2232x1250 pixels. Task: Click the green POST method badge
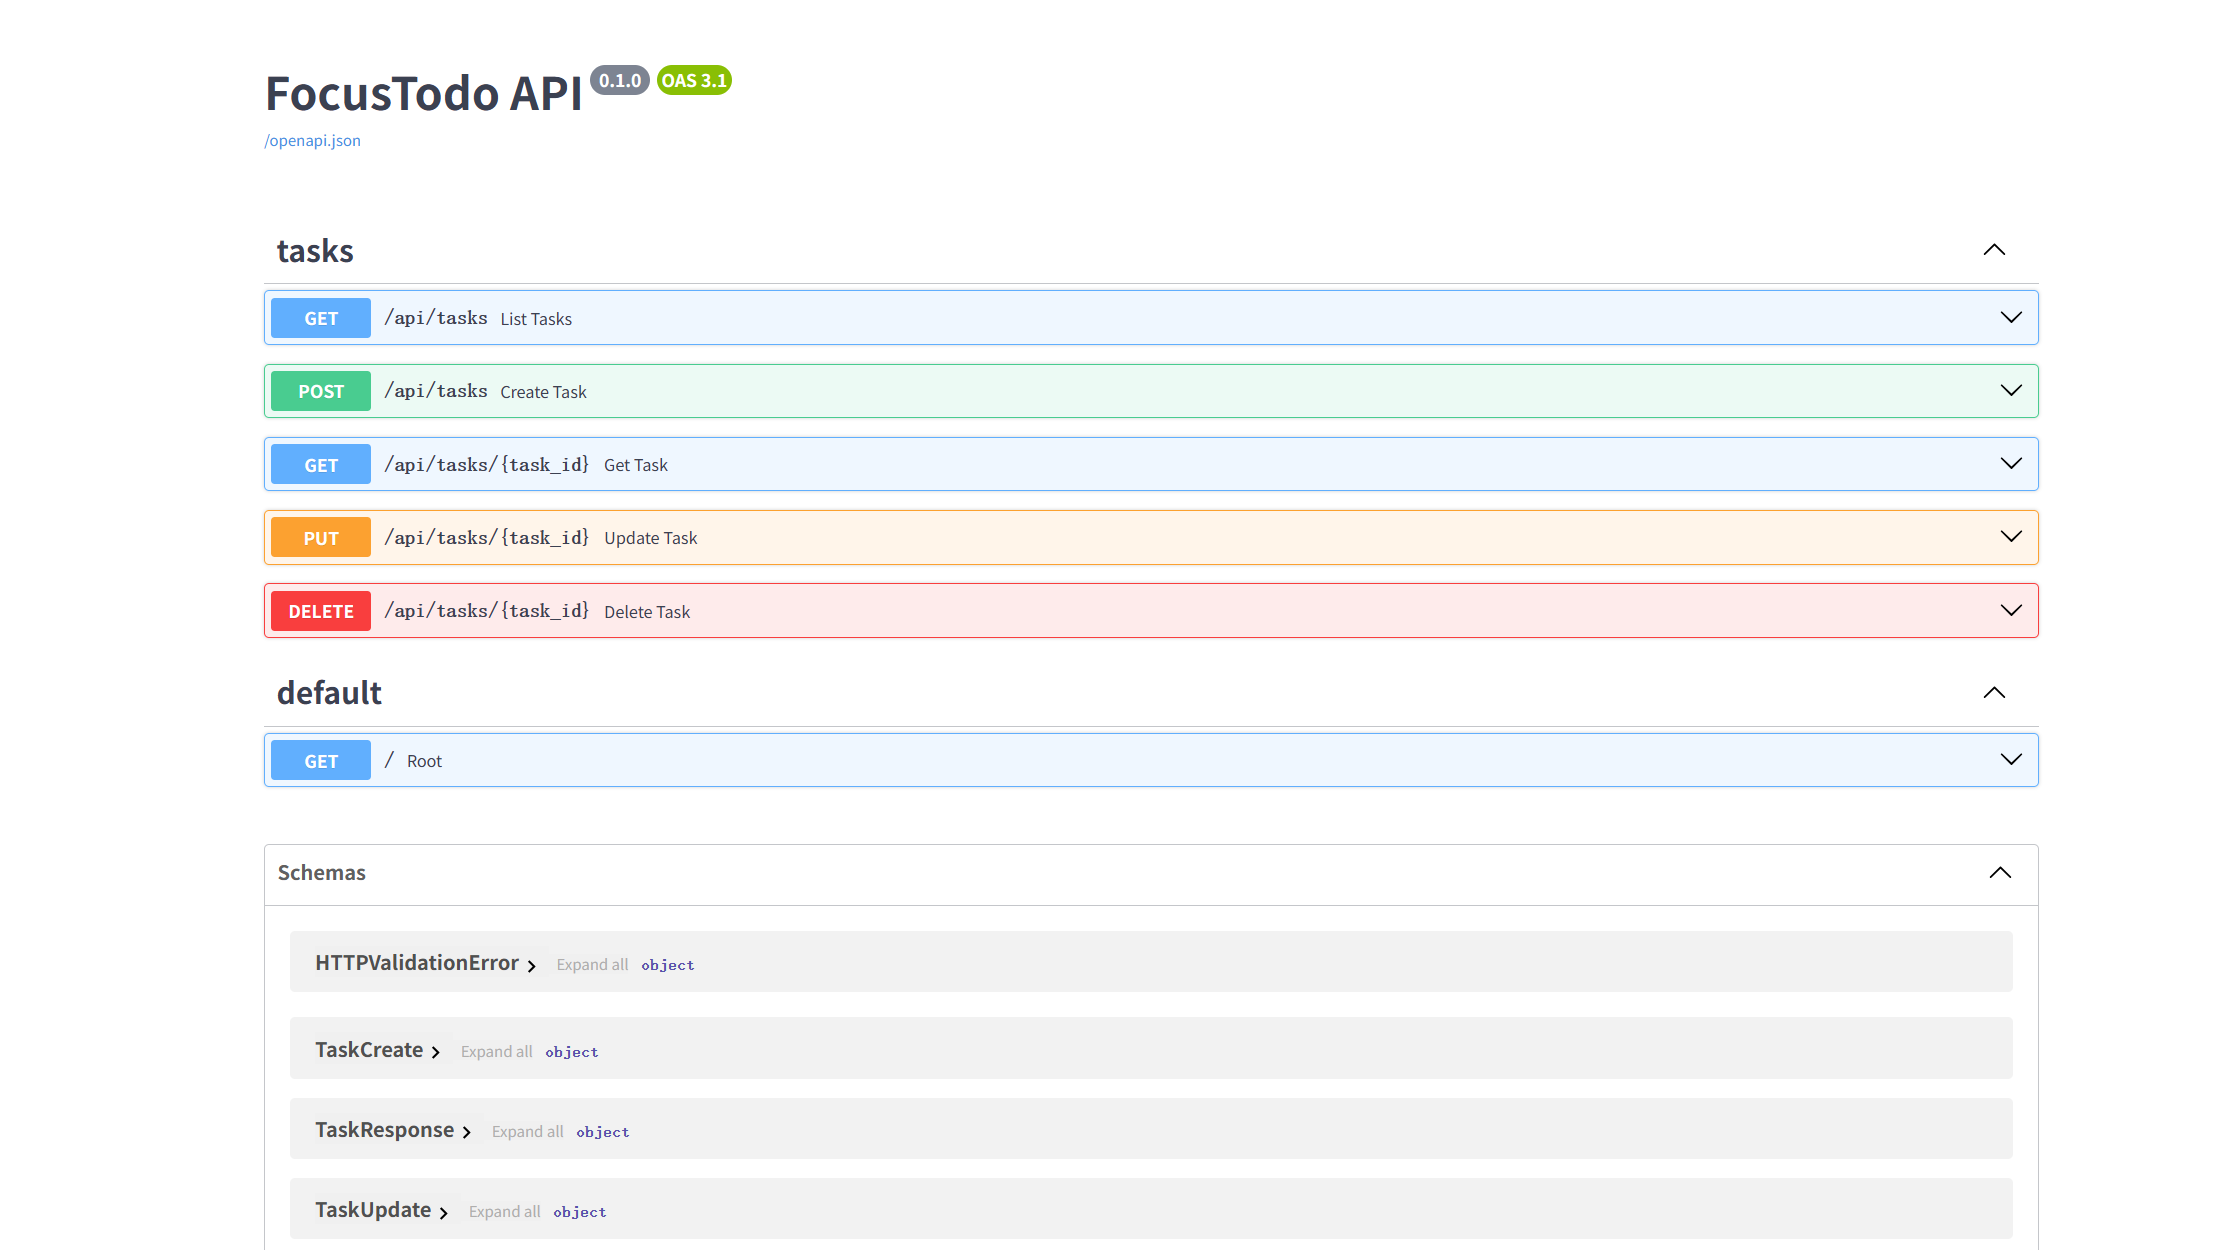point(321,391)
